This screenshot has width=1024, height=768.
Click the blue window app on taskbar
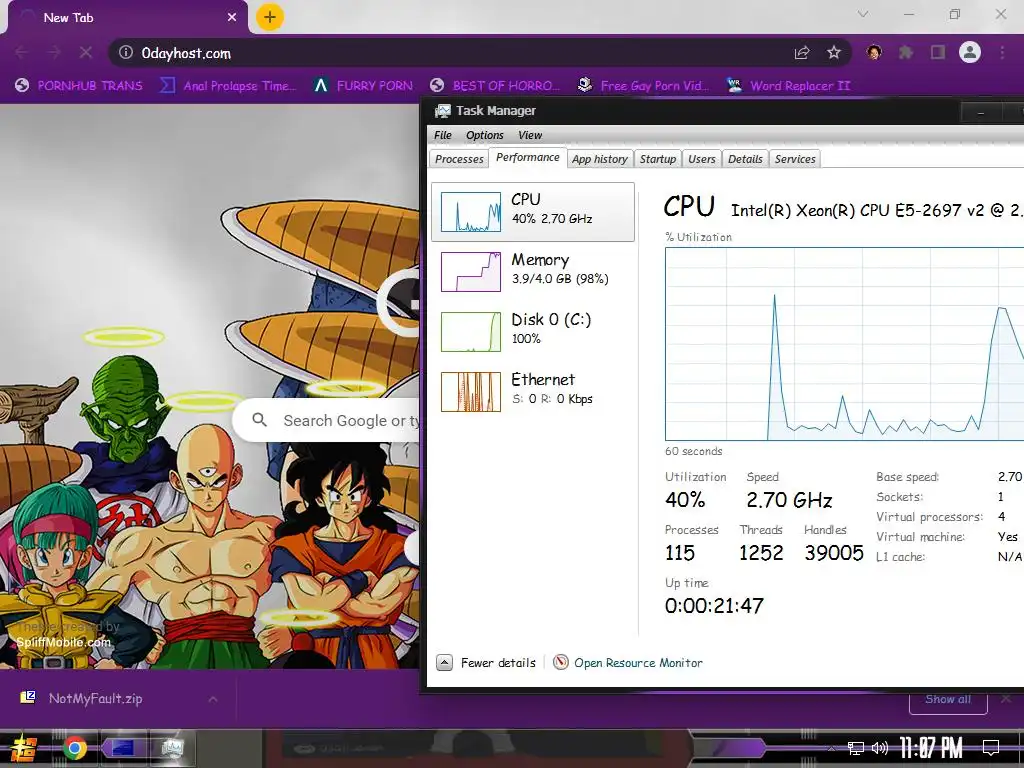point(123,748)
